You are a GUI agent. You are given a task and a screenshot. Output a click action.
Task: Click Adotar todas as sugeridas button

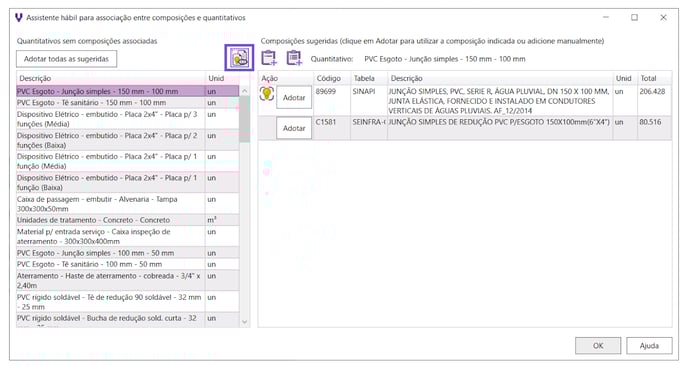point(67,59)
